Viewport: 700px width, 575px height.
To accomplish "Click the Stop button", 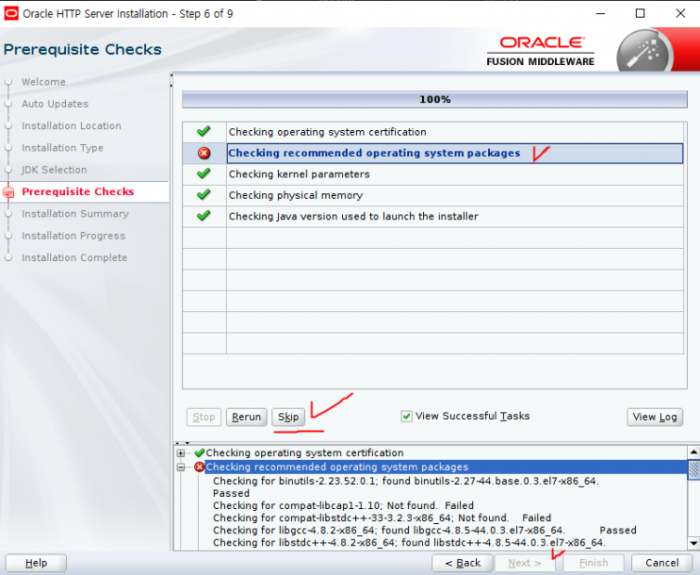I will [204, 417].
